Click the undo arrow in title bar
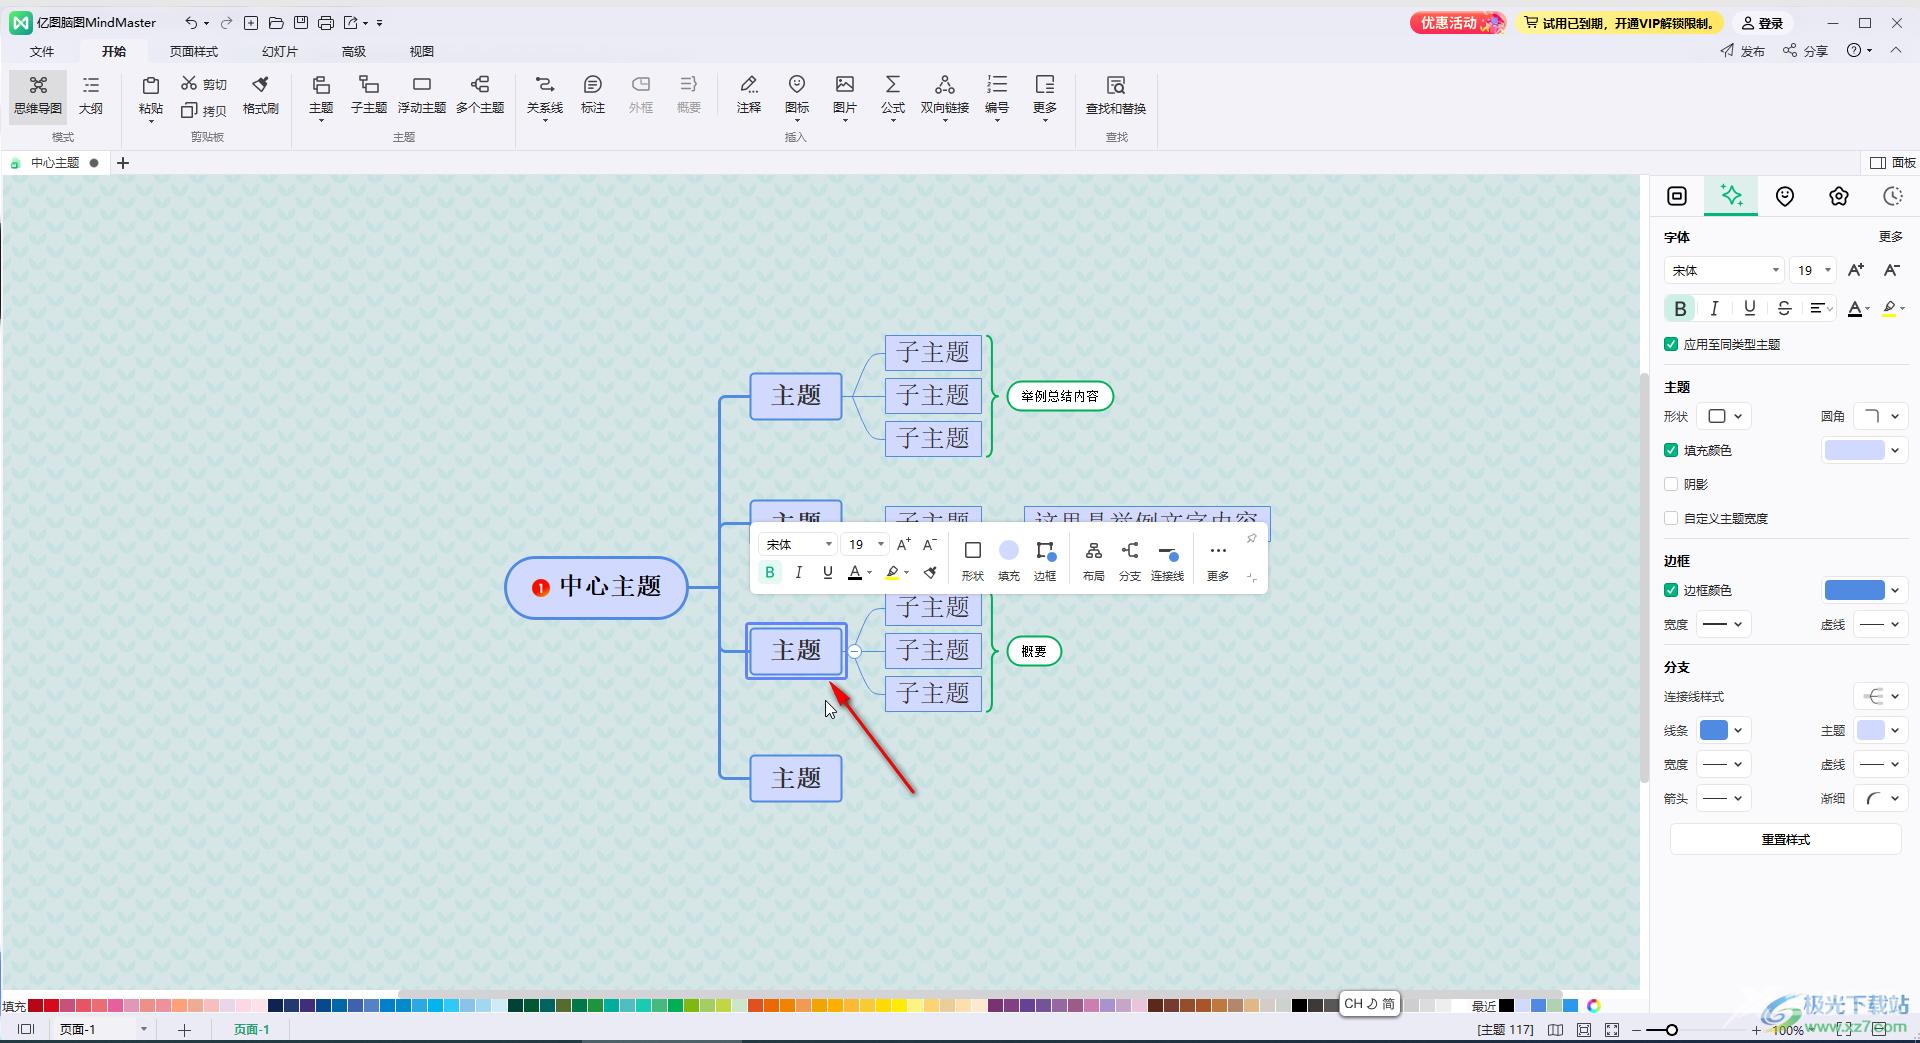The width and height of the screenshot is (1920, 1043). [x=190, y=22]
